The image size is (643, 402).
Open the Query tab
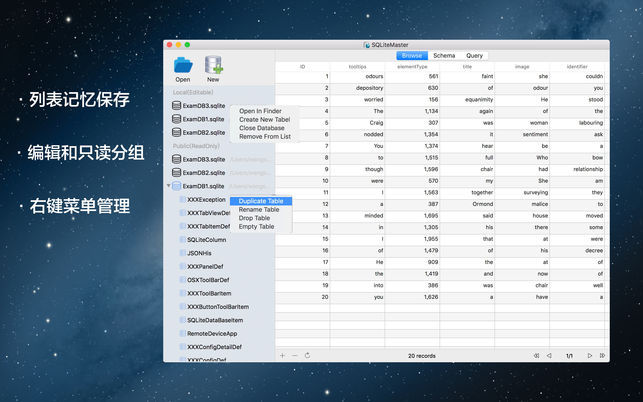[x=474, y=55]
